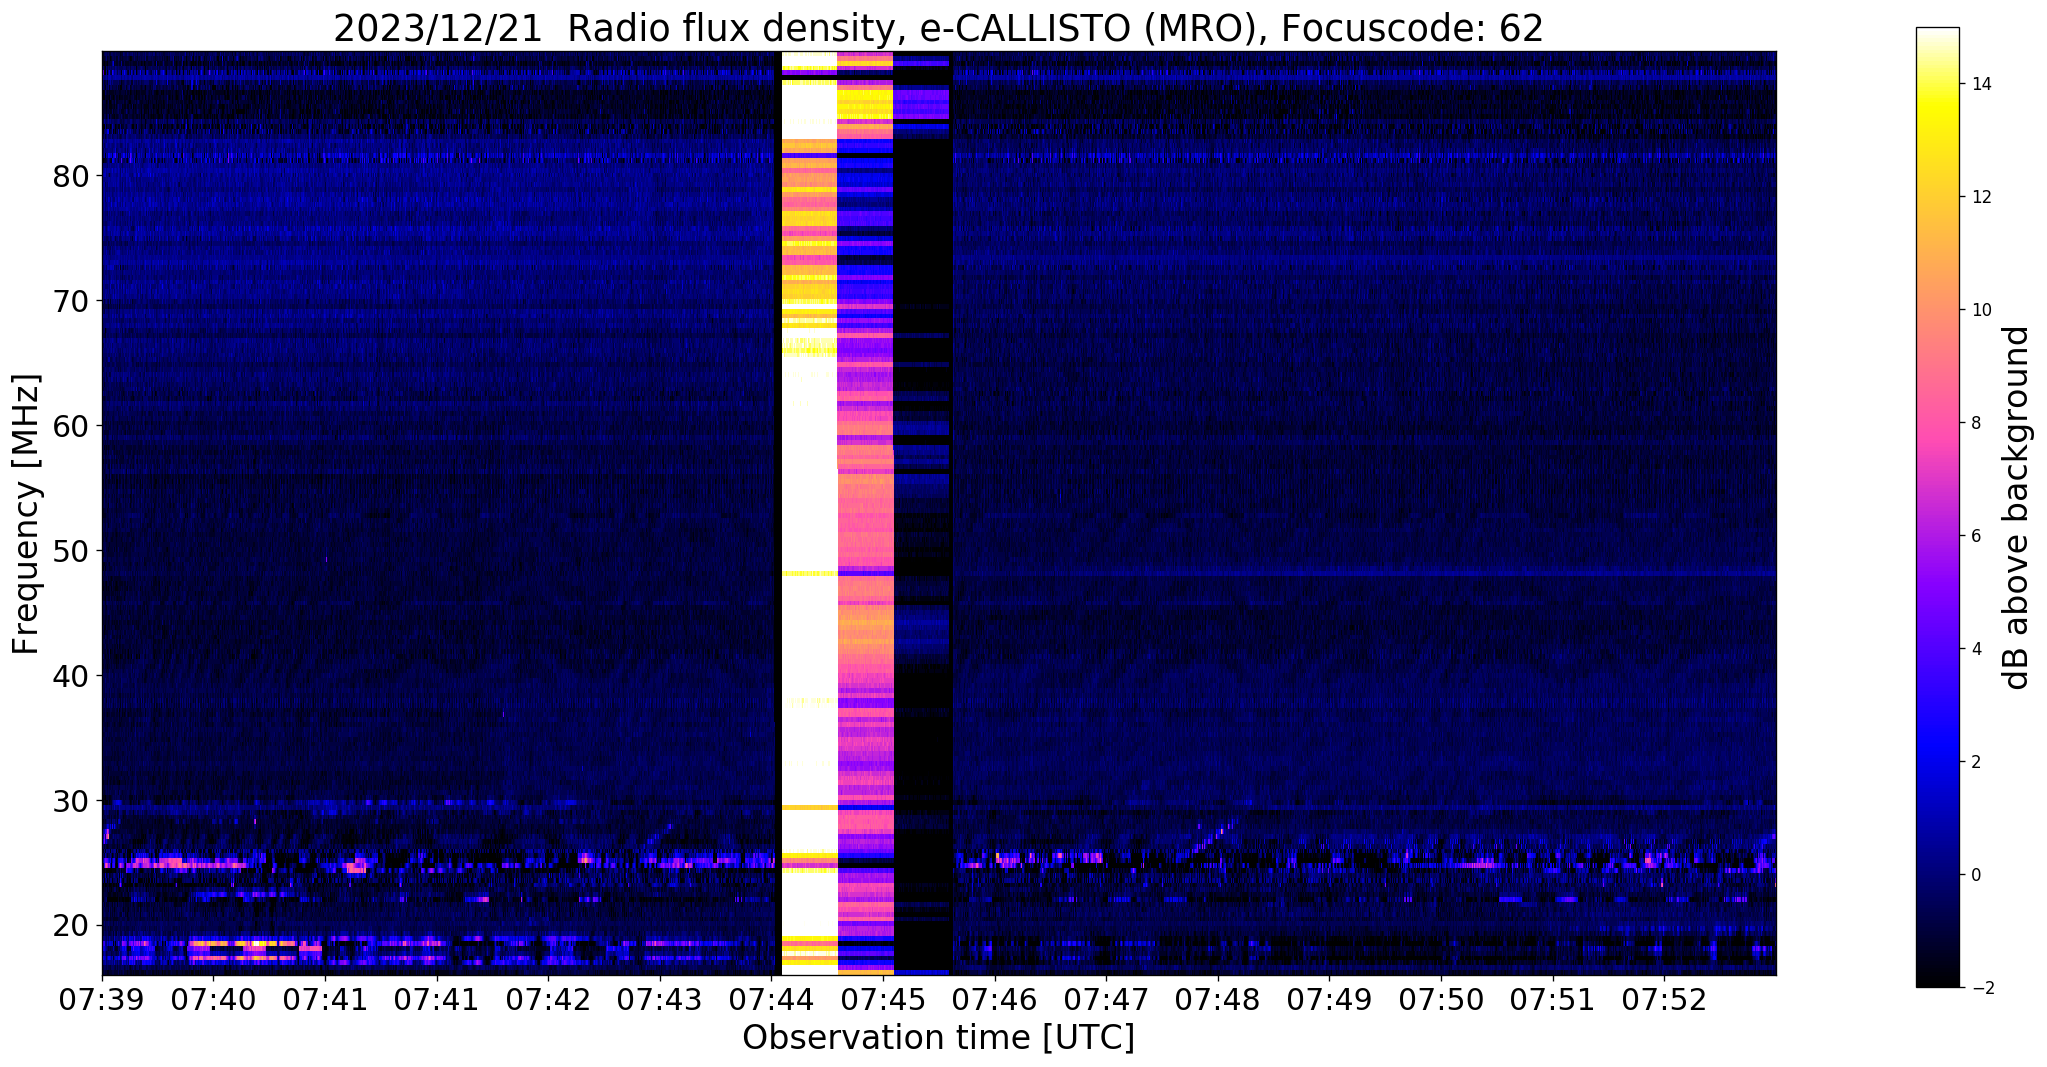Click the 'Observation time [UTC]' x-axis label
The image size is (2047, 1067).
click(938, 1038)
